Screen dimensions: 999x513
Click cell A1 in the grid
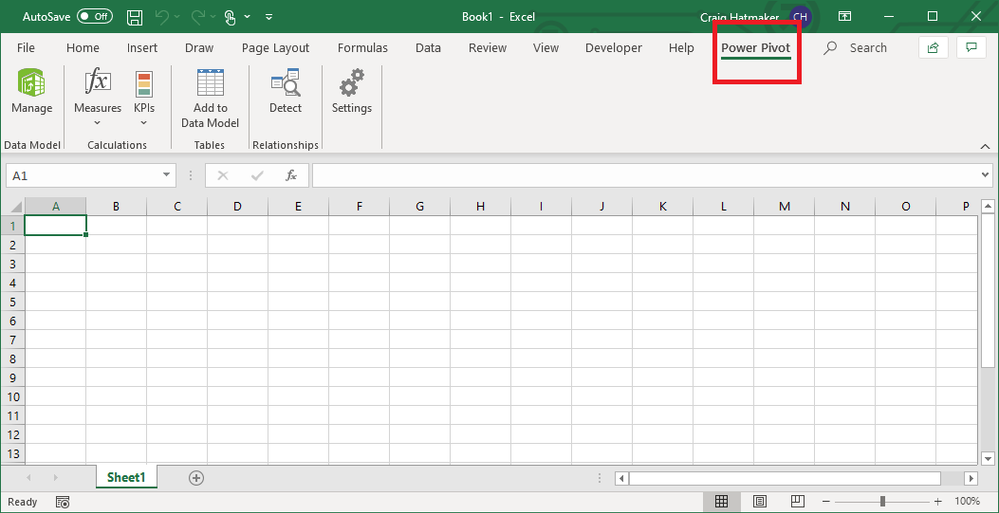pyautogui.click(x=55, y=226)
